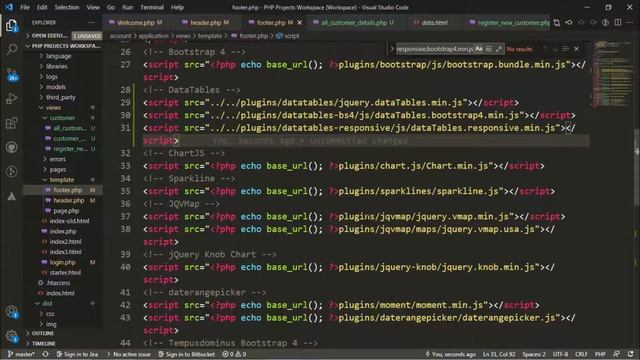The width and height of the screenshot is (640, 360).
Task: Open the Accounts icon in activity bar
Action: 11,312
